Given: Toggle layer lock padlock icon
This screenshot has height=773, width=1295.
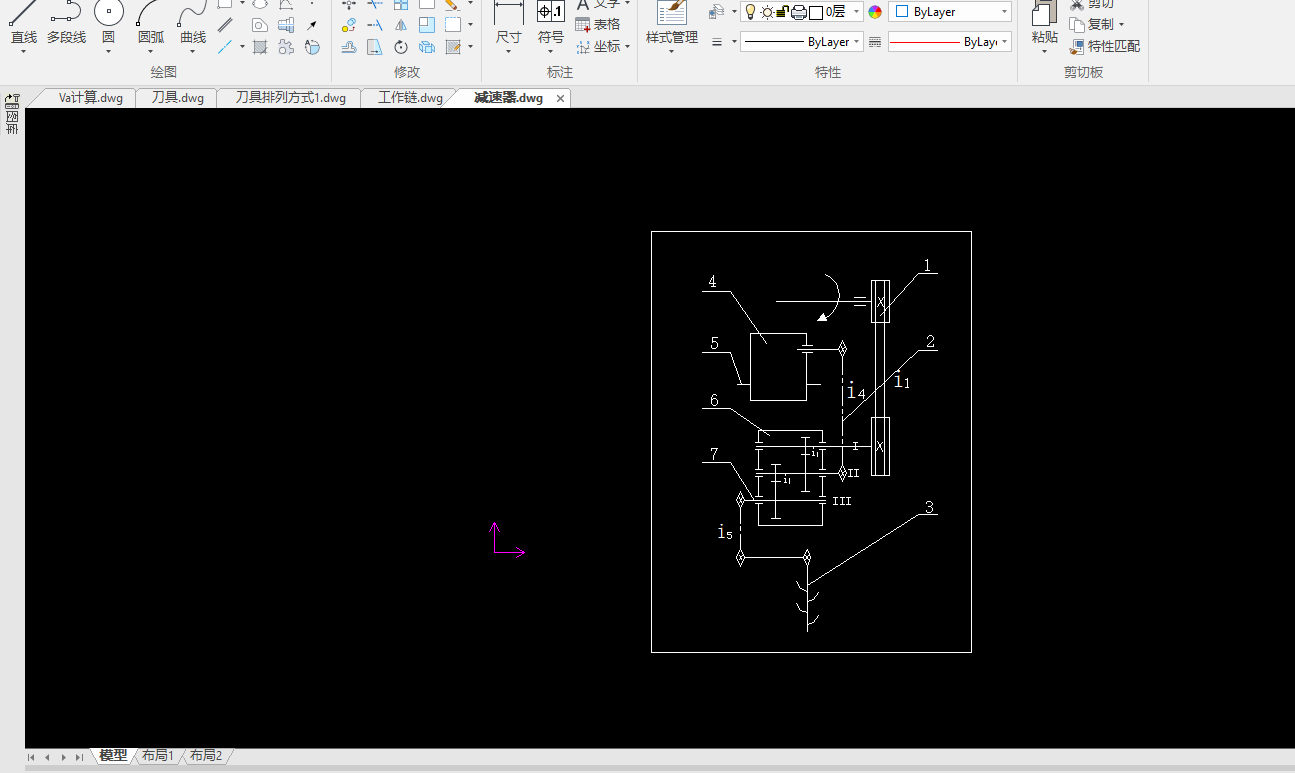Looking at the screenshot, I should [782, 12].
